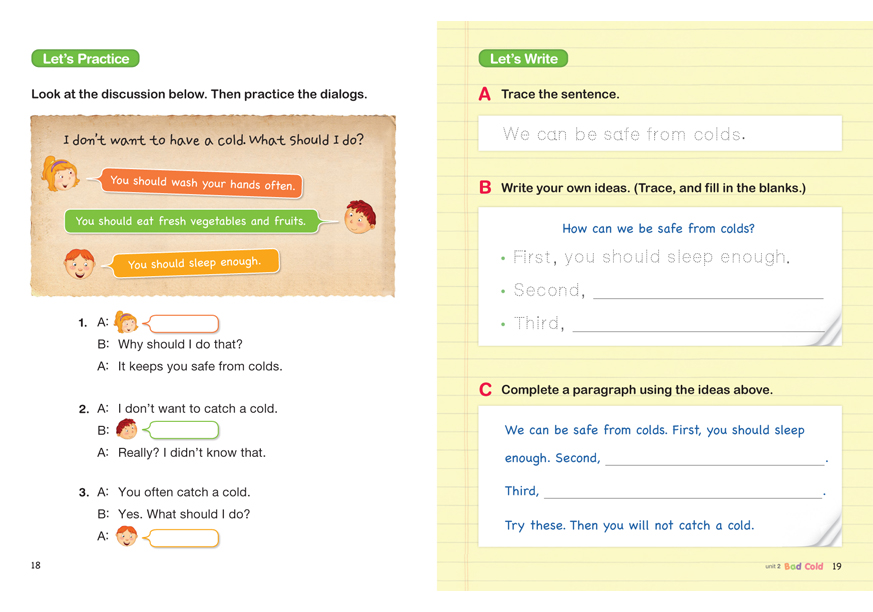
Task: Click the empty answer bubble in dialog 3
Action: (x=184, y=538)
